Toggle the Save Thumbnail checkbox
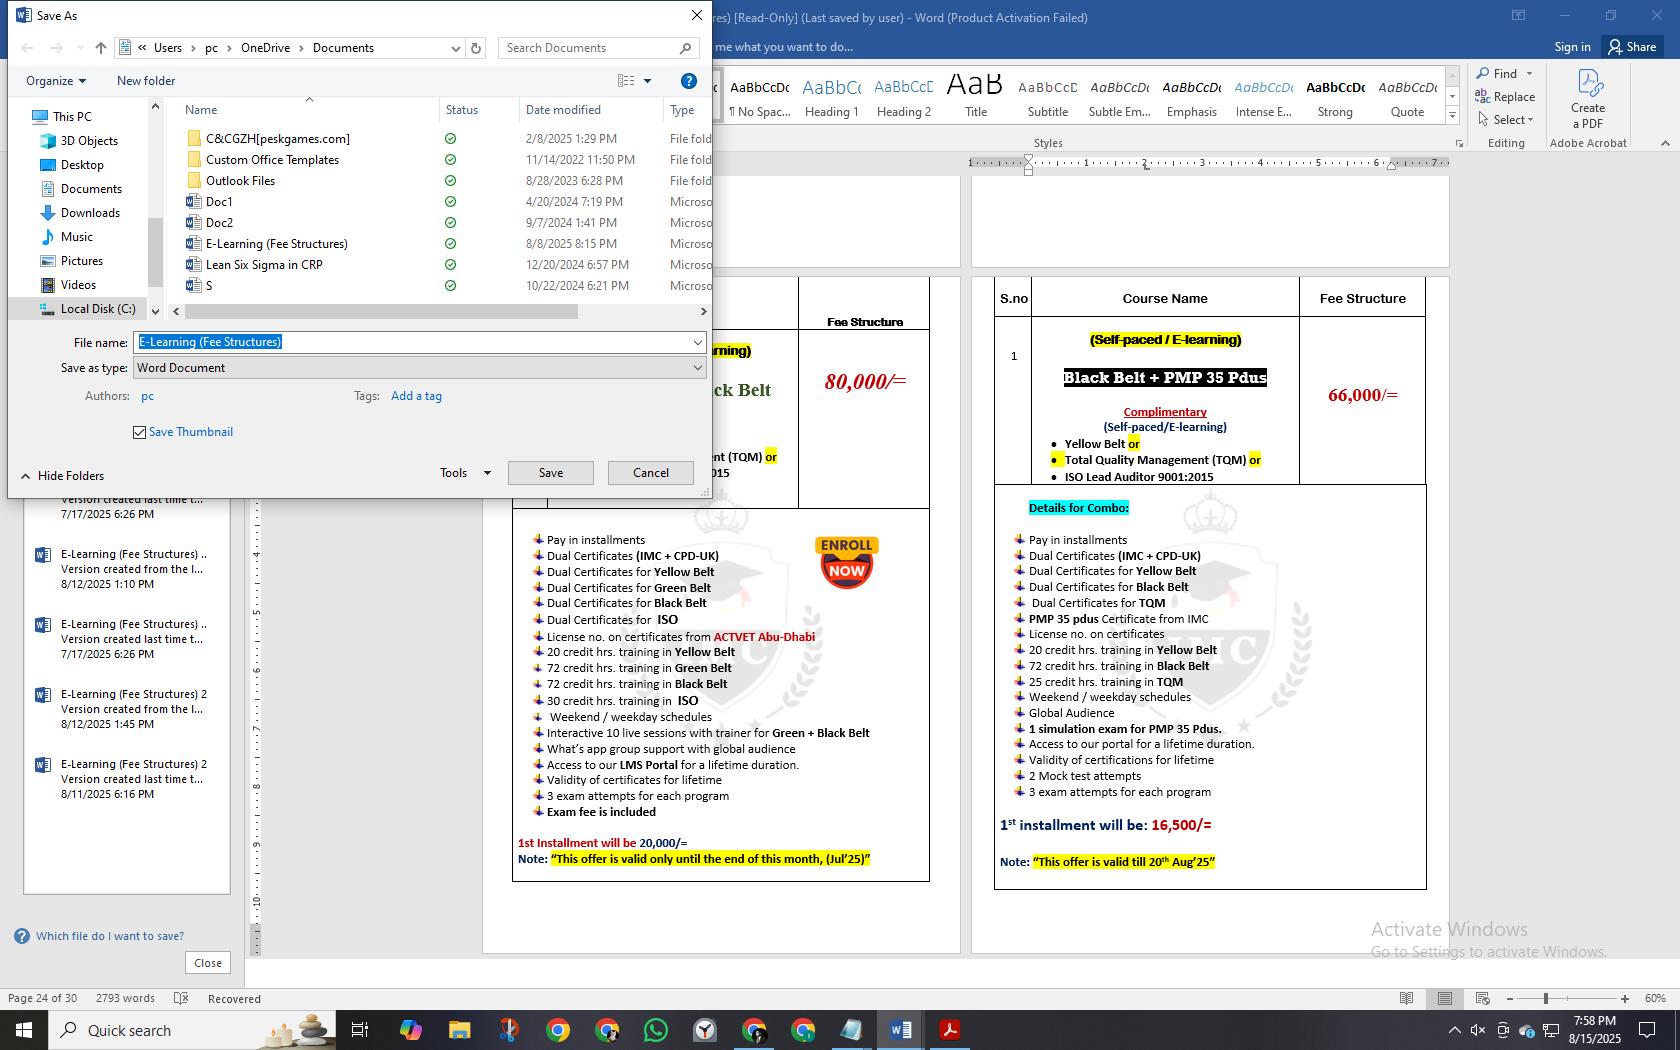Image resolution: width=1680 pixels, height=1050 pixels. (139, 432)
